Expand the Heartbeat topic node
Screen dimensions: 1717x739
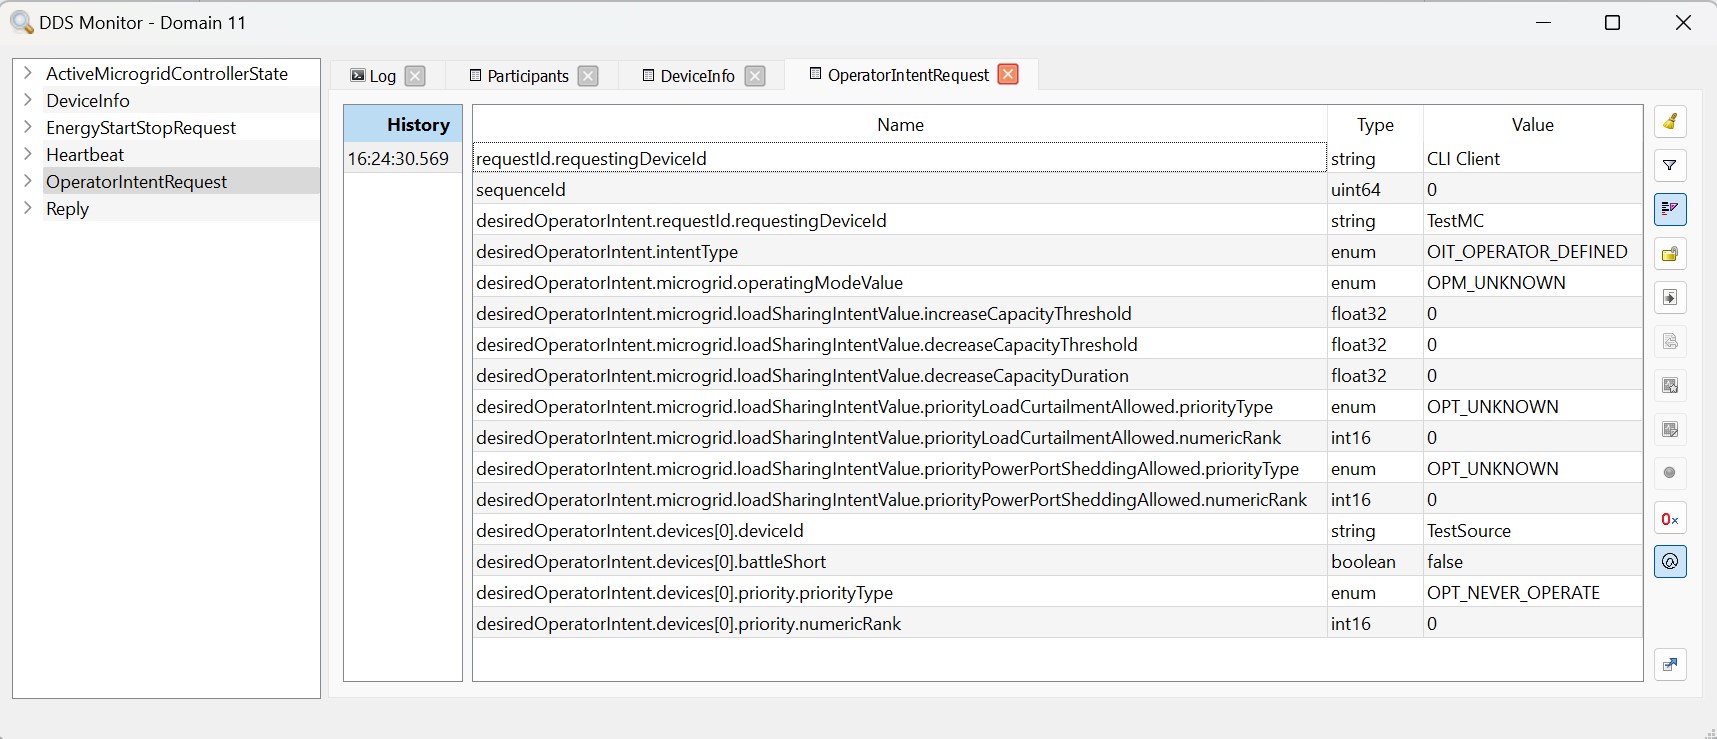28,154
